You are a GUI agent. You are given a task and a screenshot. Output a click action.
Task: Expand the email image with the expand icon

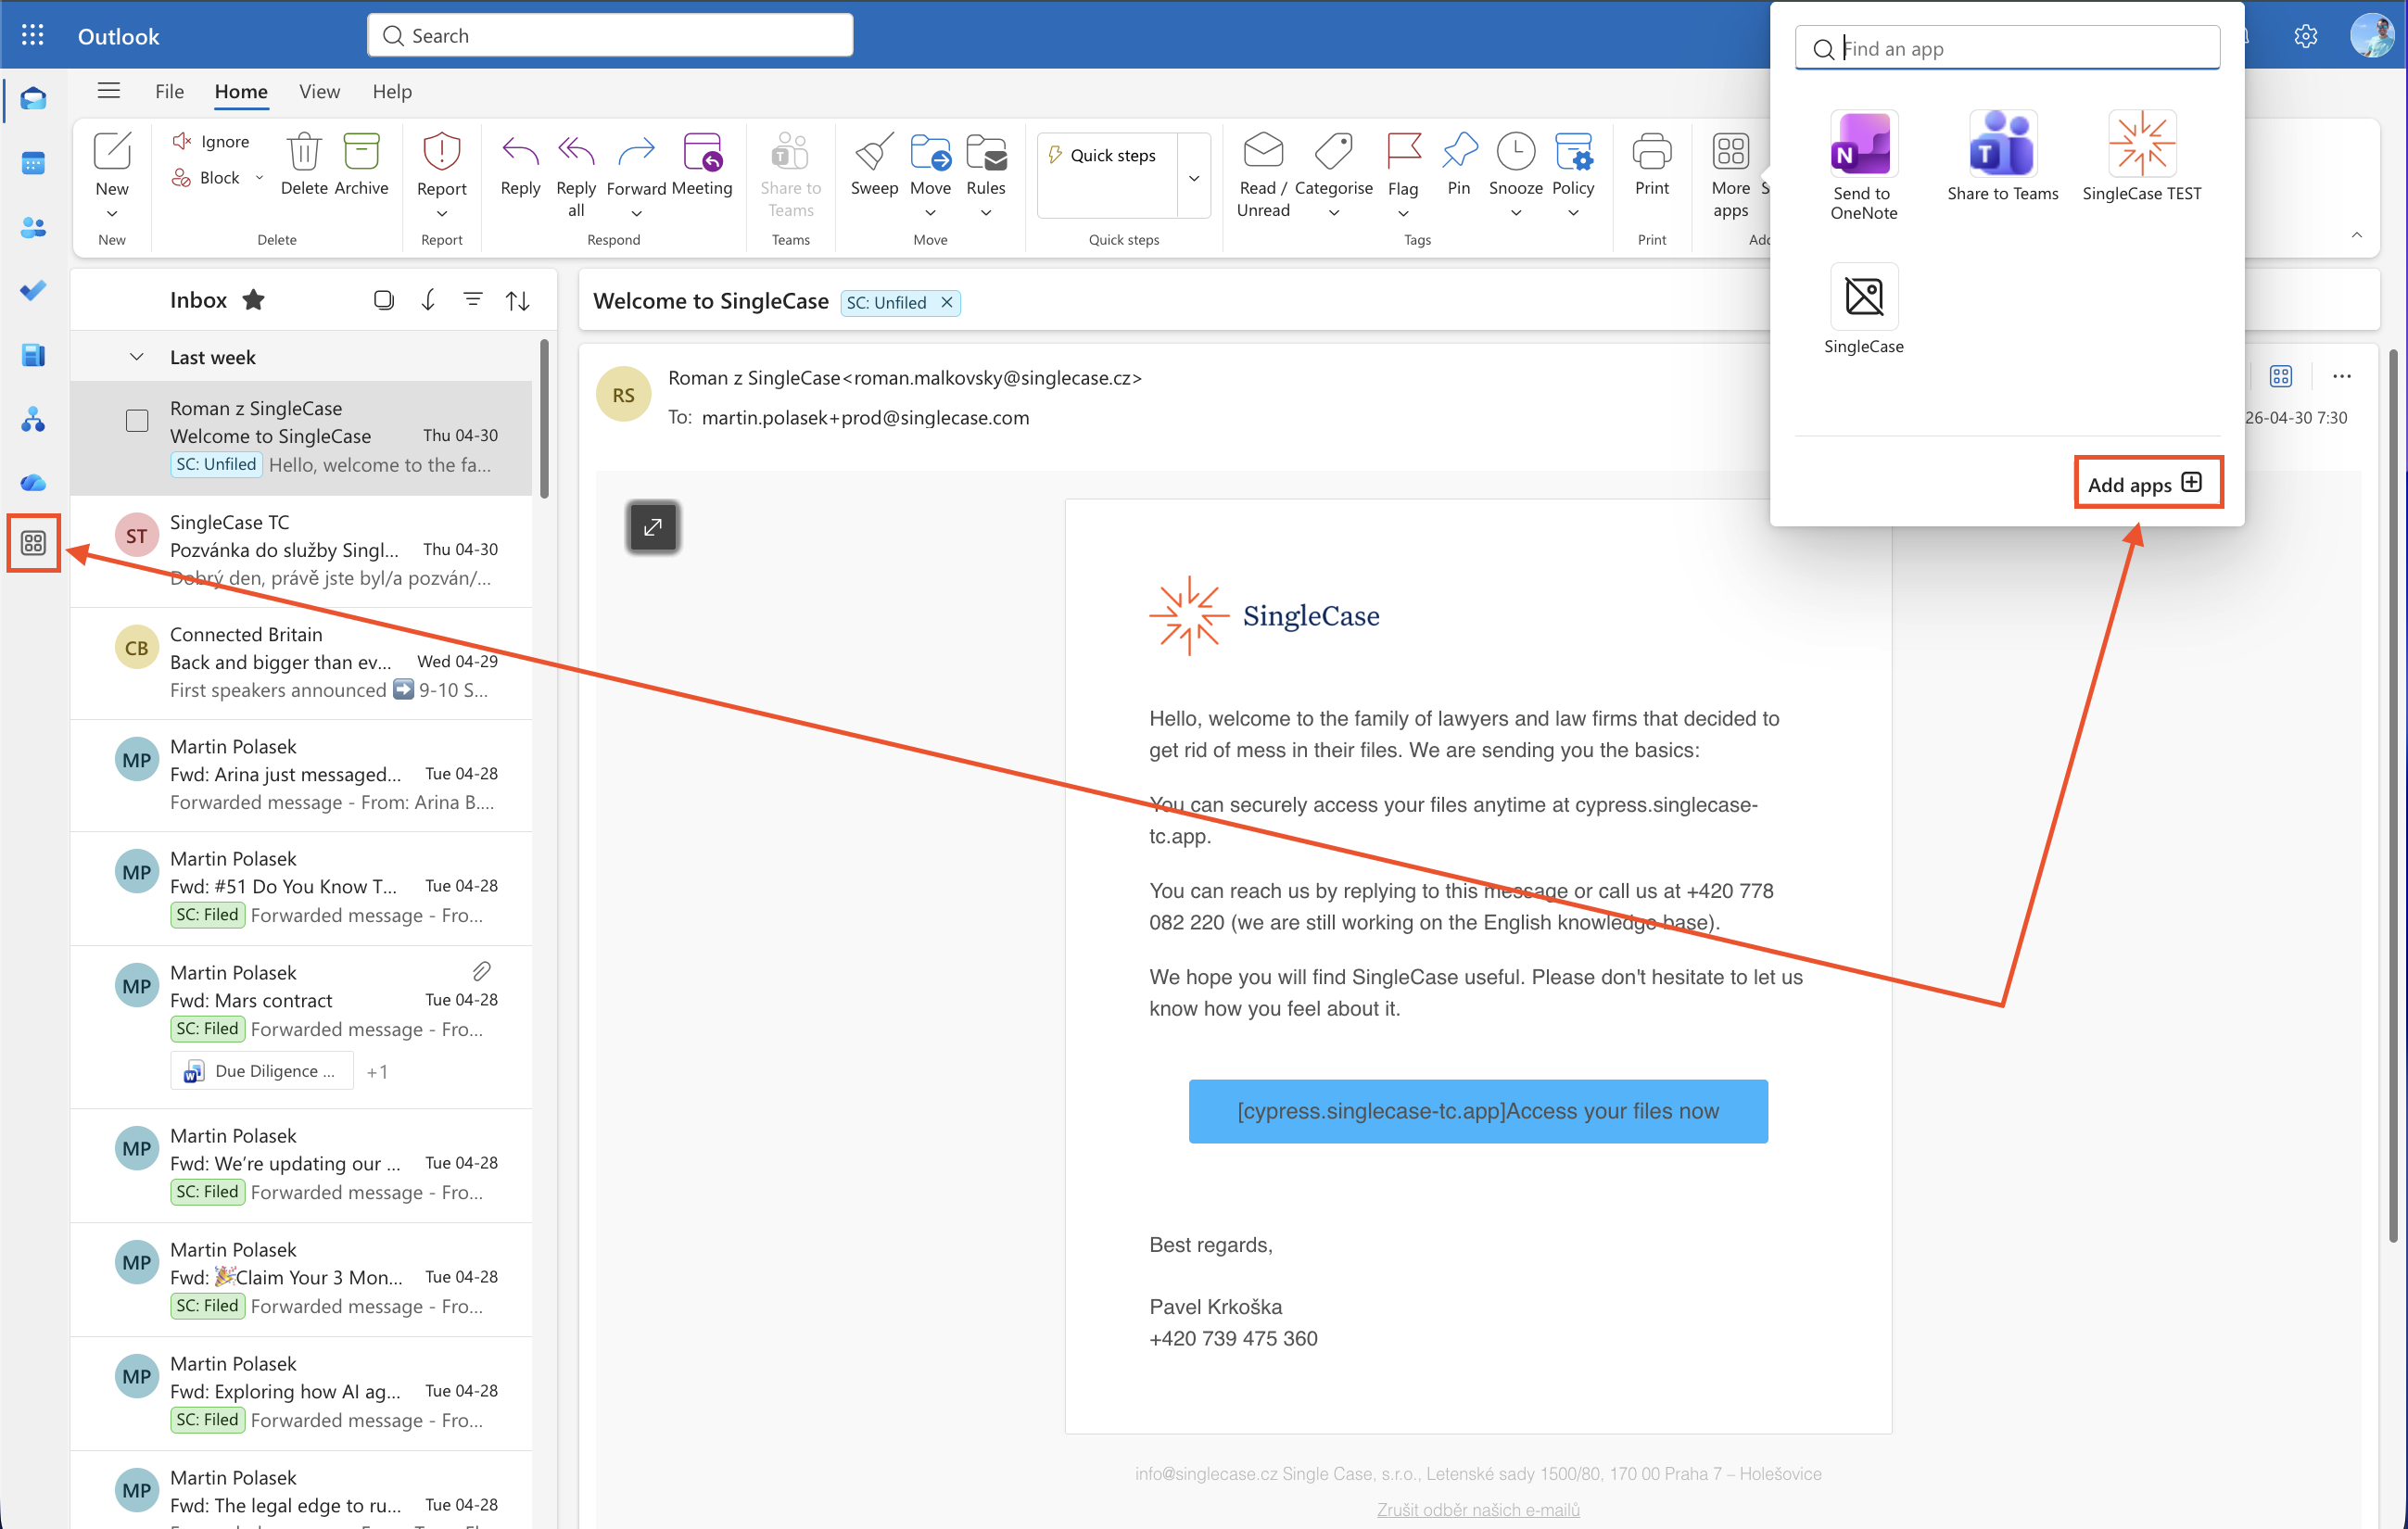click(653, 527)
